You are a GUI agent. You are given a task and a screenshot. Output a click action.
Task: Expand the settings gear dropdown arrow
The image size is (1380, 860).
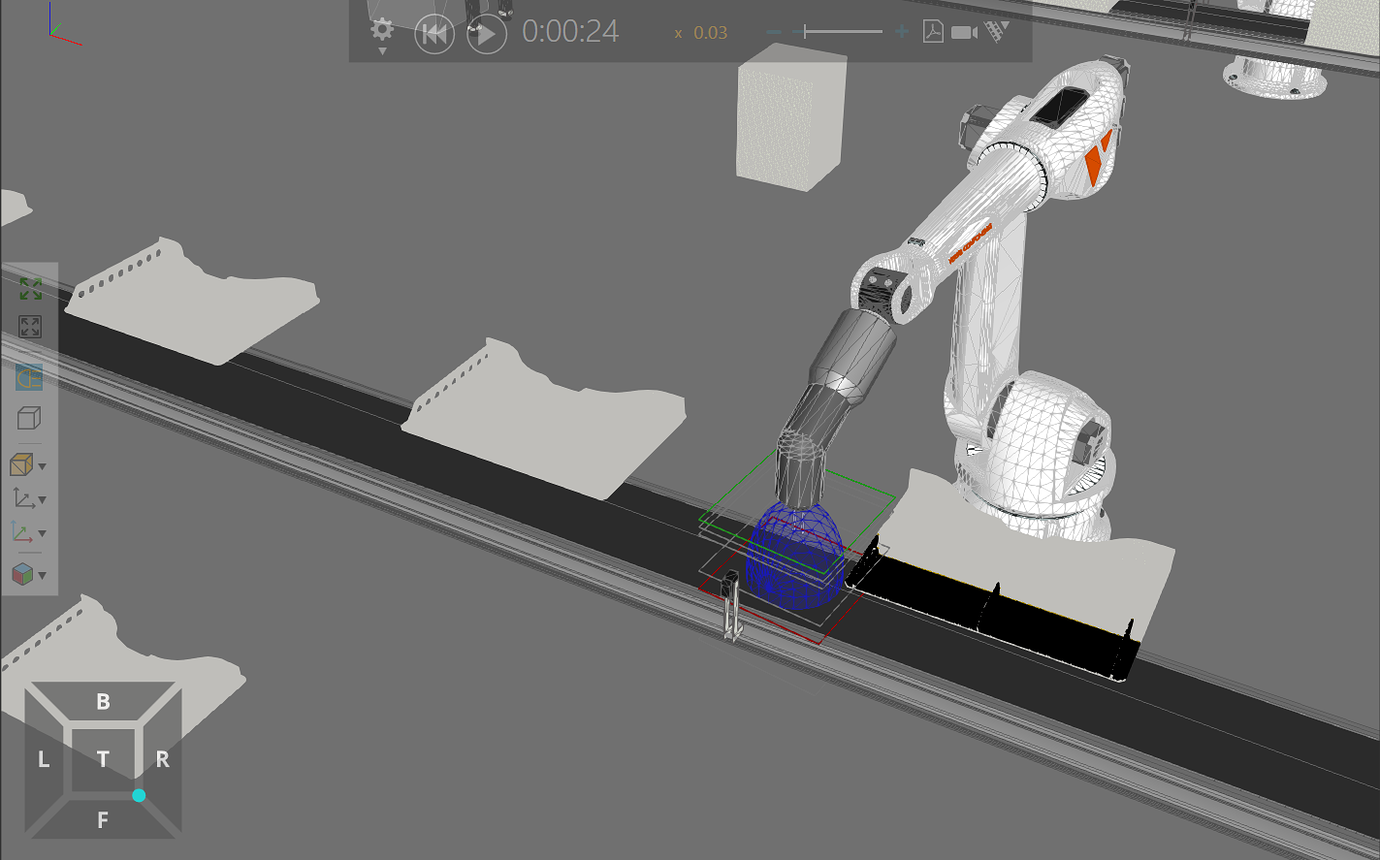(x=381, y=49)
